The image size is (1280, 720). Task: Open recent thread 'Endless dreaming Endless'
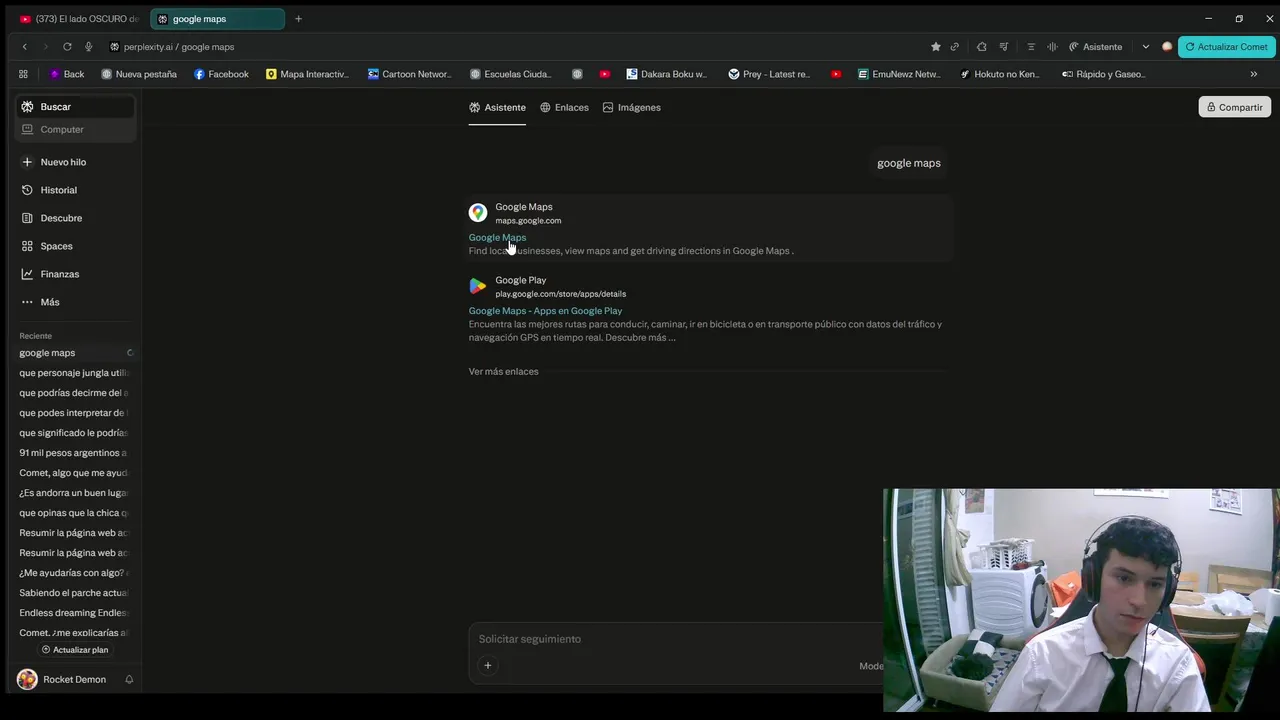pyautogui.click(x=75, y=613)
